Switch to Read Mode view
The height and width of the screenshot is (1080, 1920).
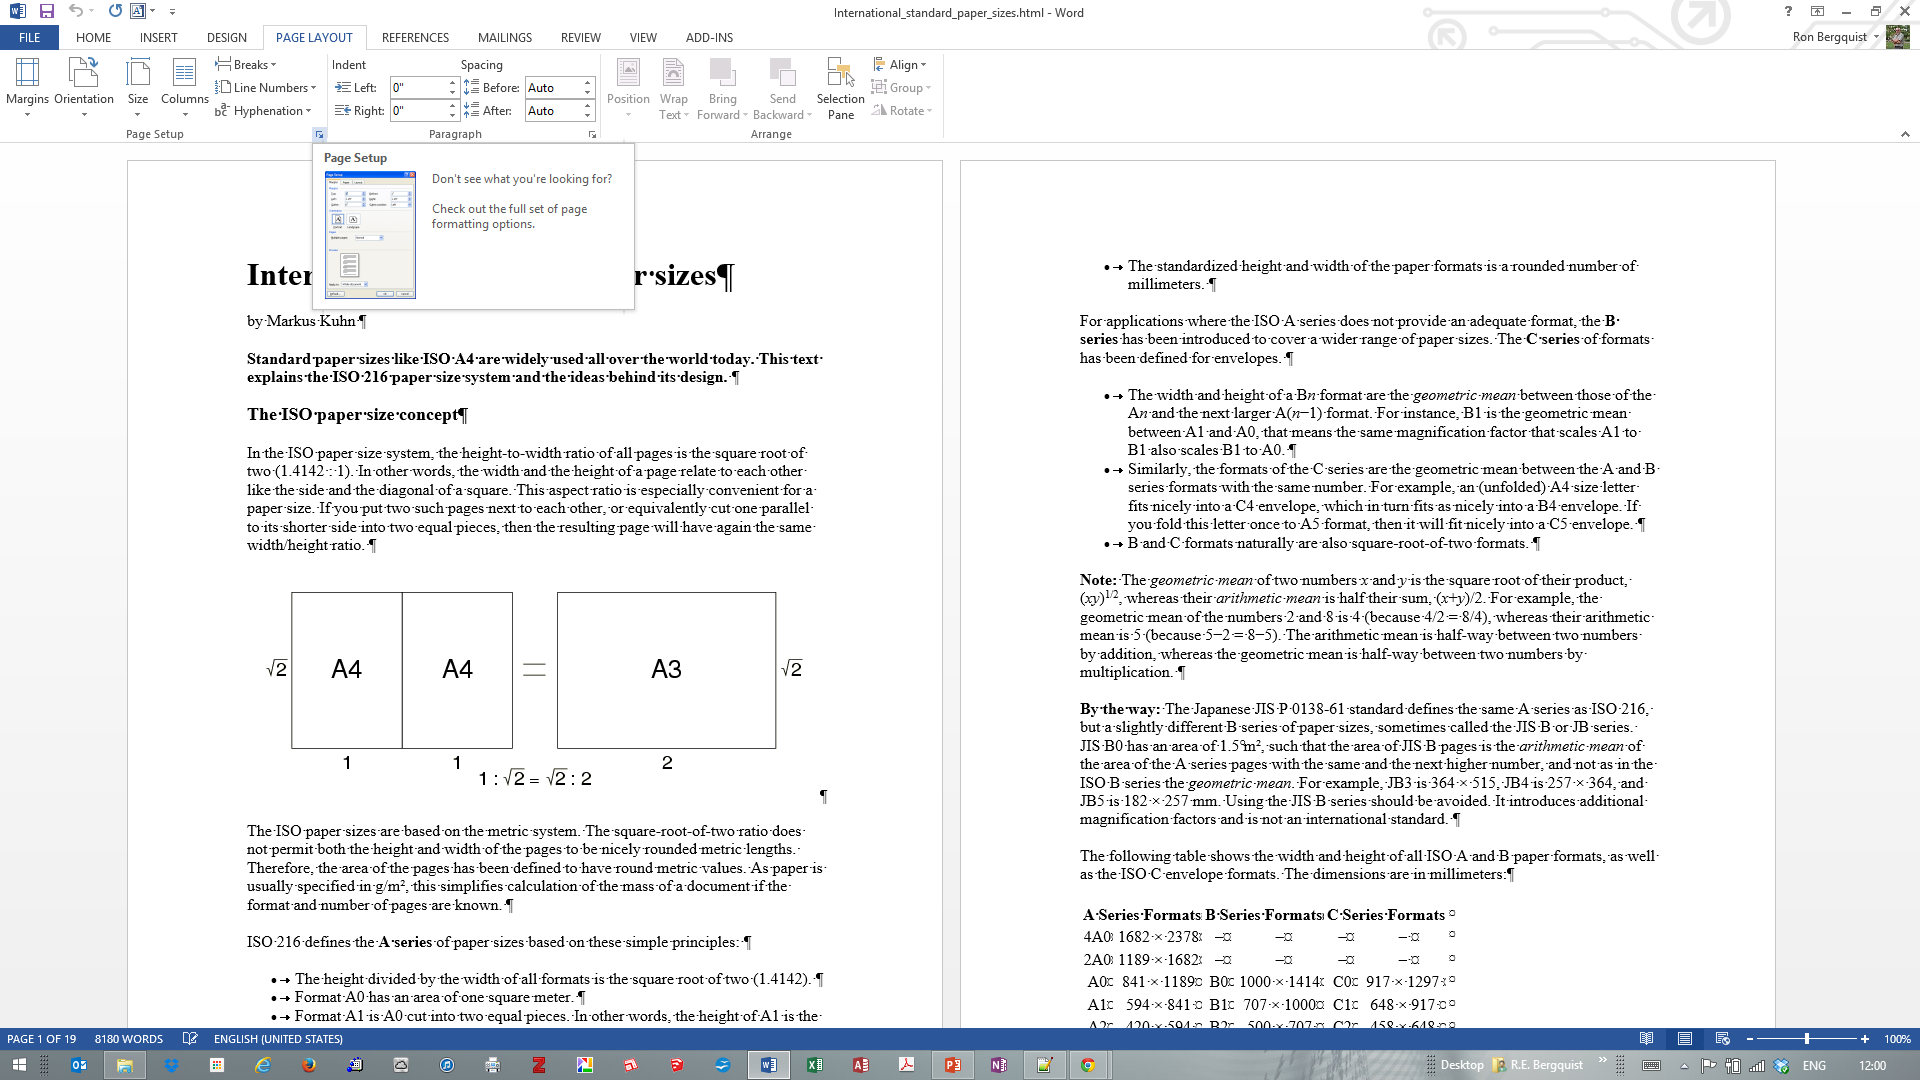[1646, 1039]
